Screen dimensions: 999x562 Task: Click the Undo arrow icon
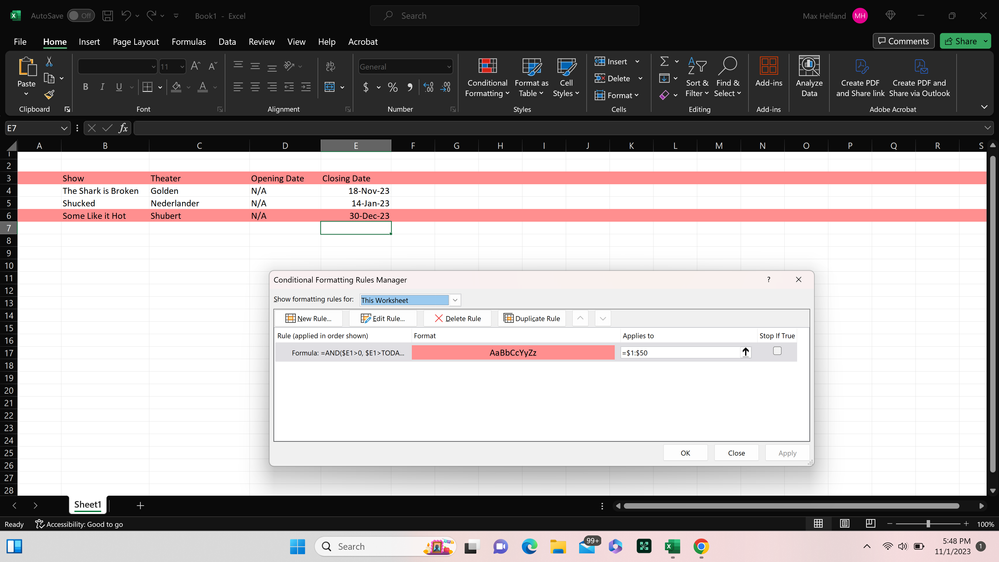point(126,15)
